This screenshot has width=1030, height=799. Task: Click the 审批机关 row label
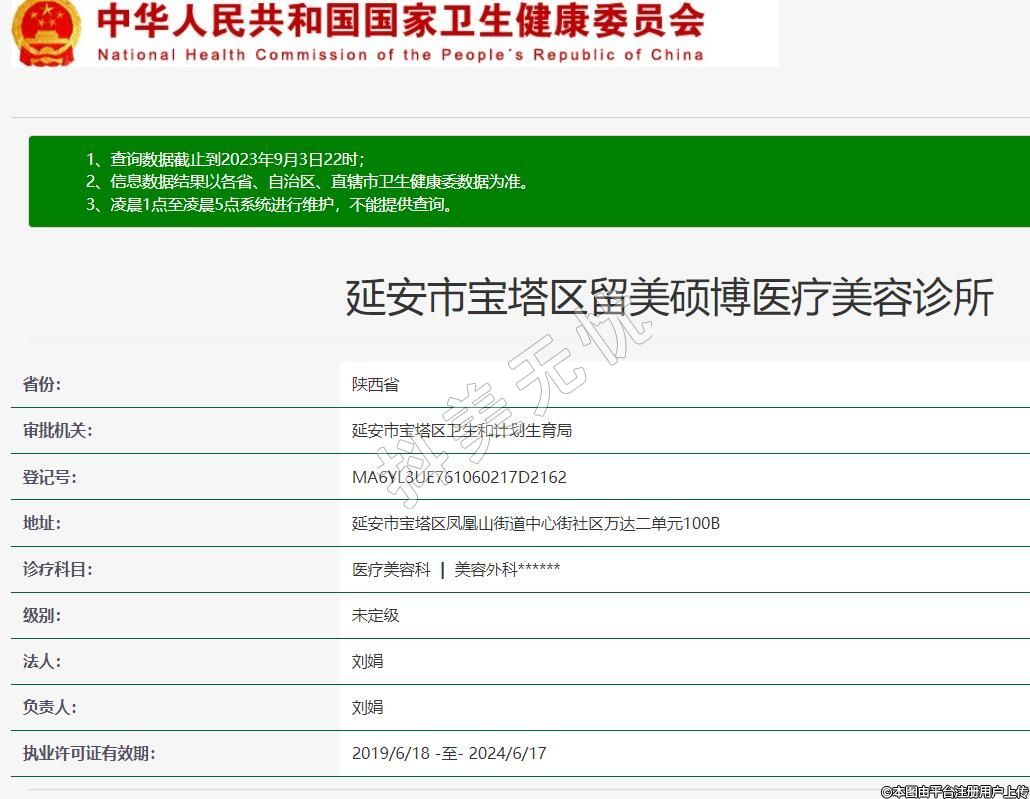(x=57, y=430)
